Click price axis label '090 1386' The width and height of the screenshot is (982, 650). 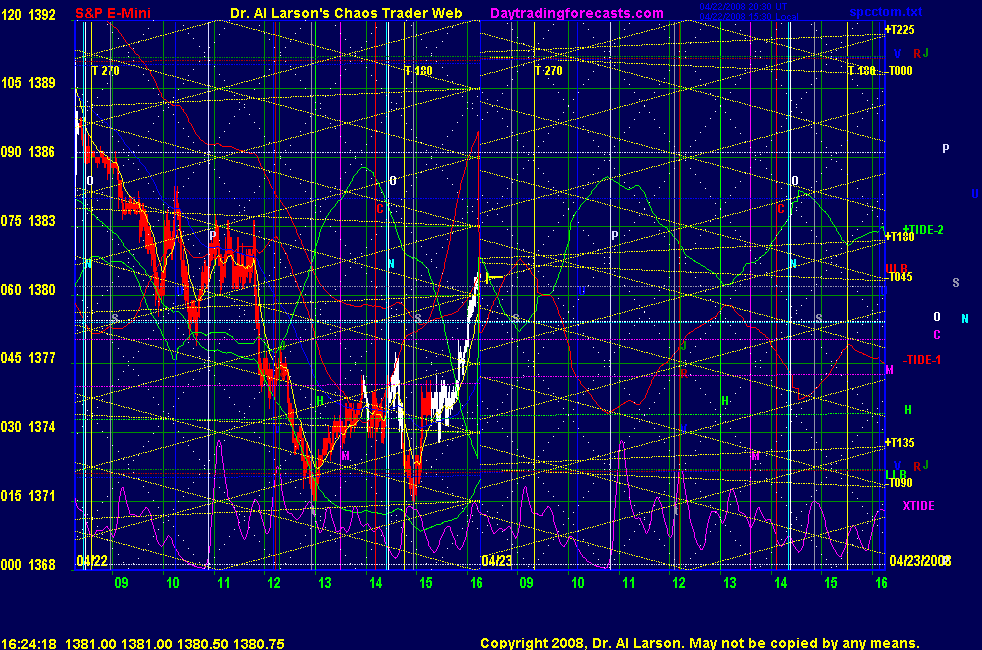click(28, 152)
